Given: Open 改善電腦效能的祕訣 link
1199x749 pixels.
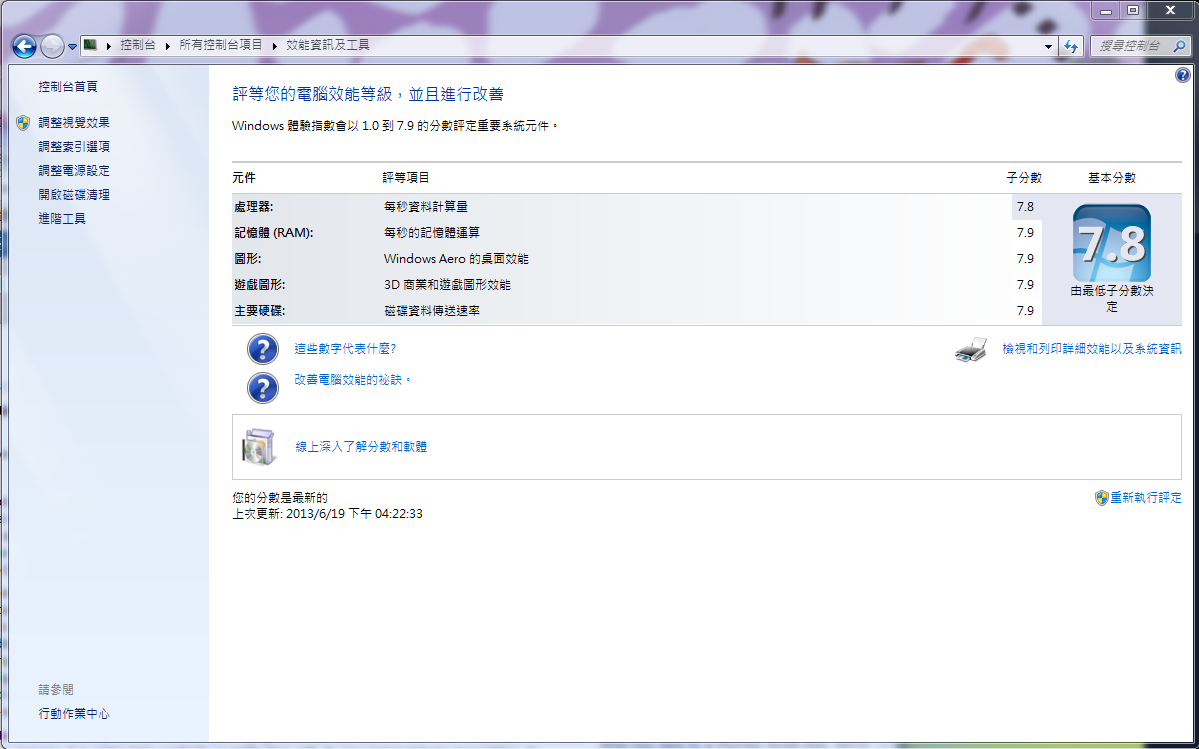Looking at the screenshot, I should (x=353, y=379).
